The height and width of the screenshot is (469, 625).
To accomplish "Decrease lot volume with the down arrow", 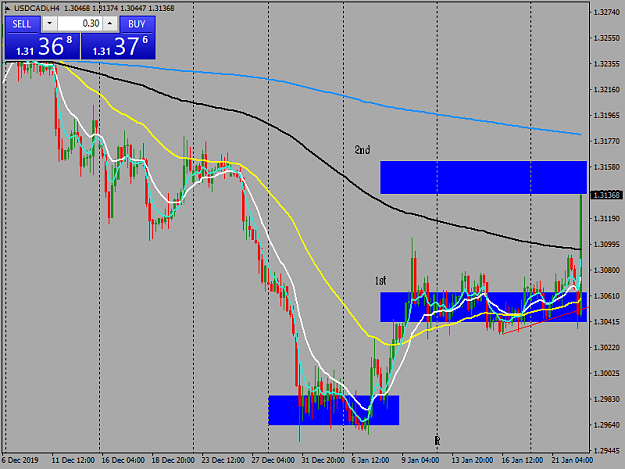I will point(49,24).
